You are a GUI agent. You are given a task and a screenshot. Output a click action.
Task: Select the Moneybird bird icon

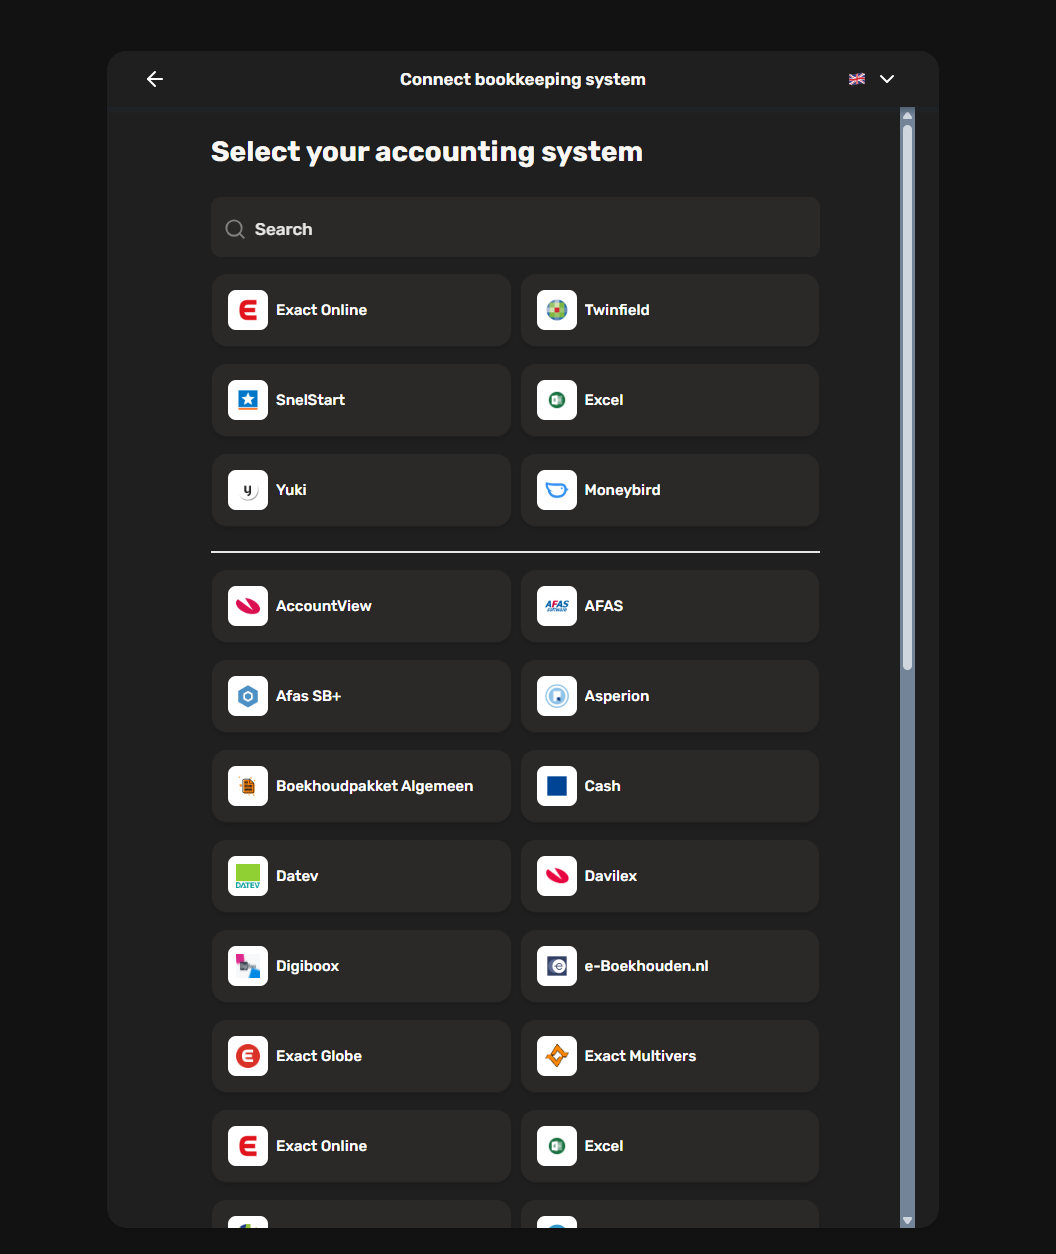557,490
